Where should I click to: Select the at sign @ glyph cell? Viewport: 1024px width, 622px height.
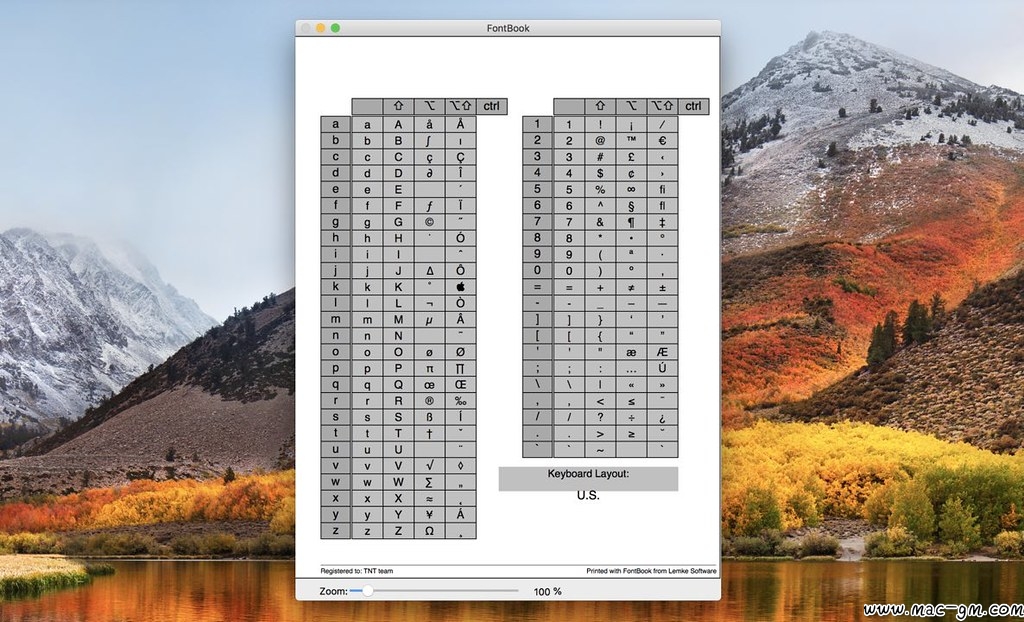tap(600, 140)
